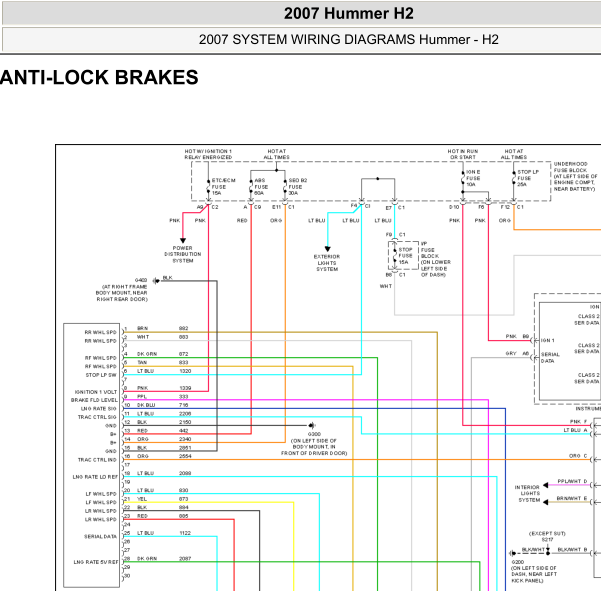Click the "LNG RATE LO REF" pin label

(95, 477)
